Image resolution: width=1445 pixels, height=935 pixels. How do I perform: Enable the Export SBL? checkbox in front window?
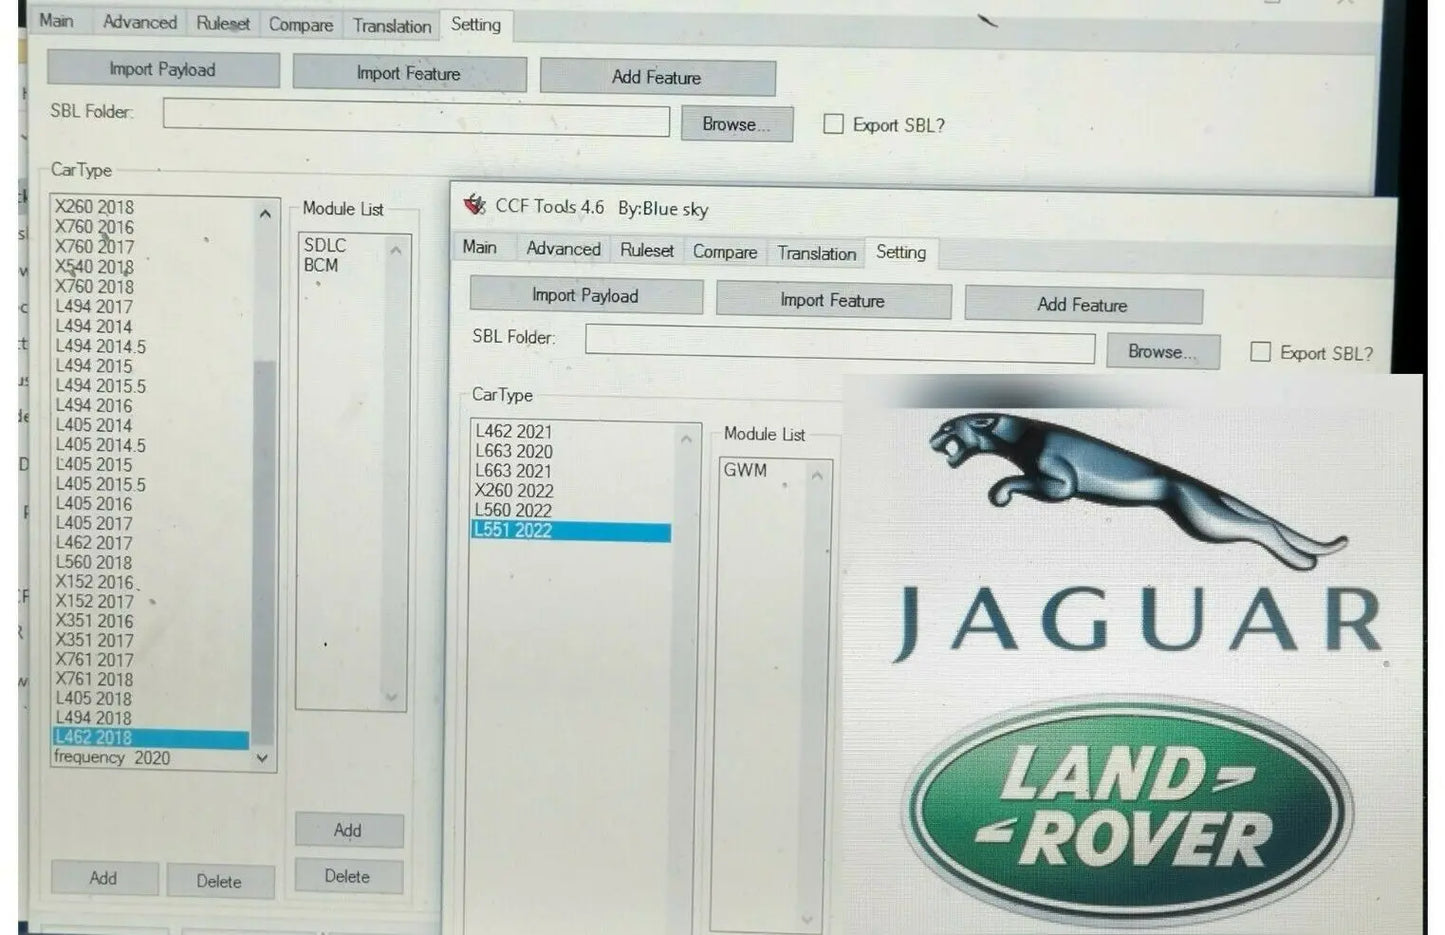pos(1261,352)
